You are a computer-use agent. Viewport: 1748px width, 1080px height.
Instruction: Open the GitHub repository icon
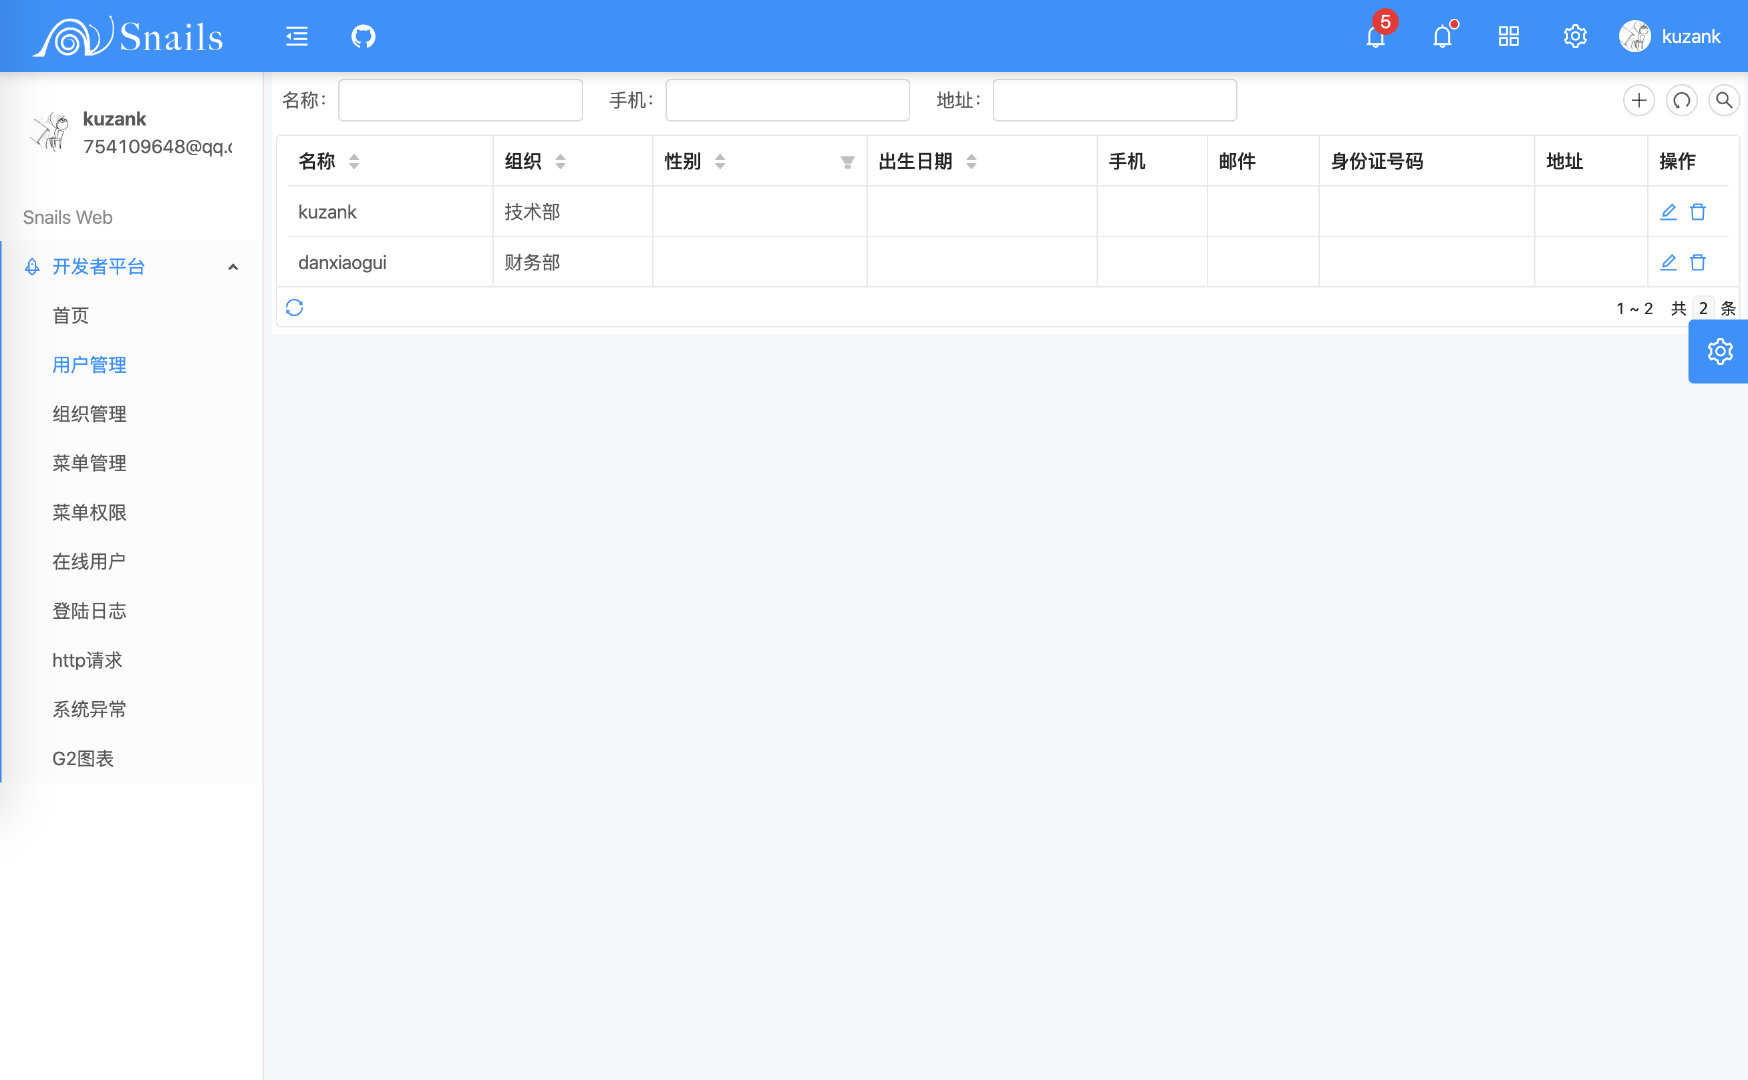(x=363, y=37)
